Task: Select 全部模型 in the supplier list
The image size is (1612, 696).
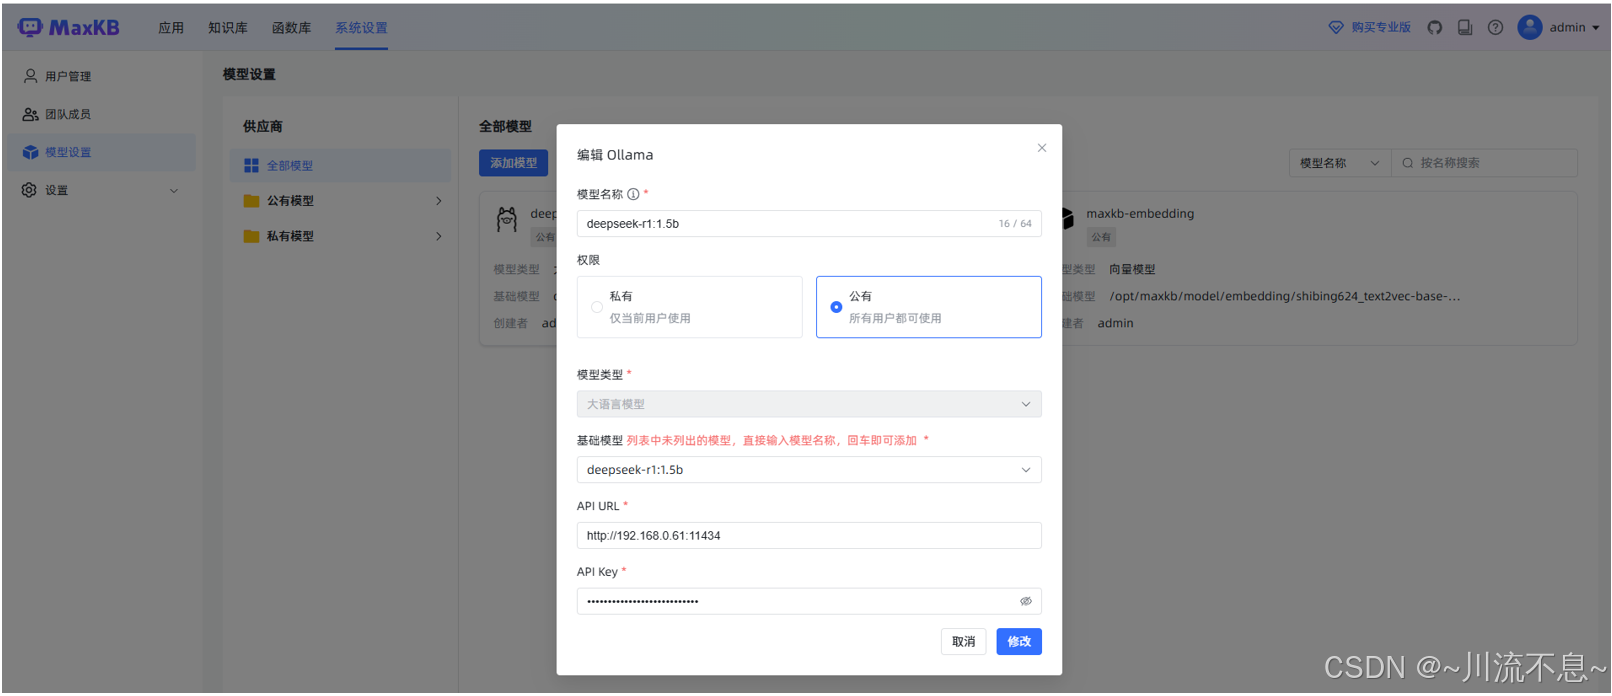Action: coord(340,165)
